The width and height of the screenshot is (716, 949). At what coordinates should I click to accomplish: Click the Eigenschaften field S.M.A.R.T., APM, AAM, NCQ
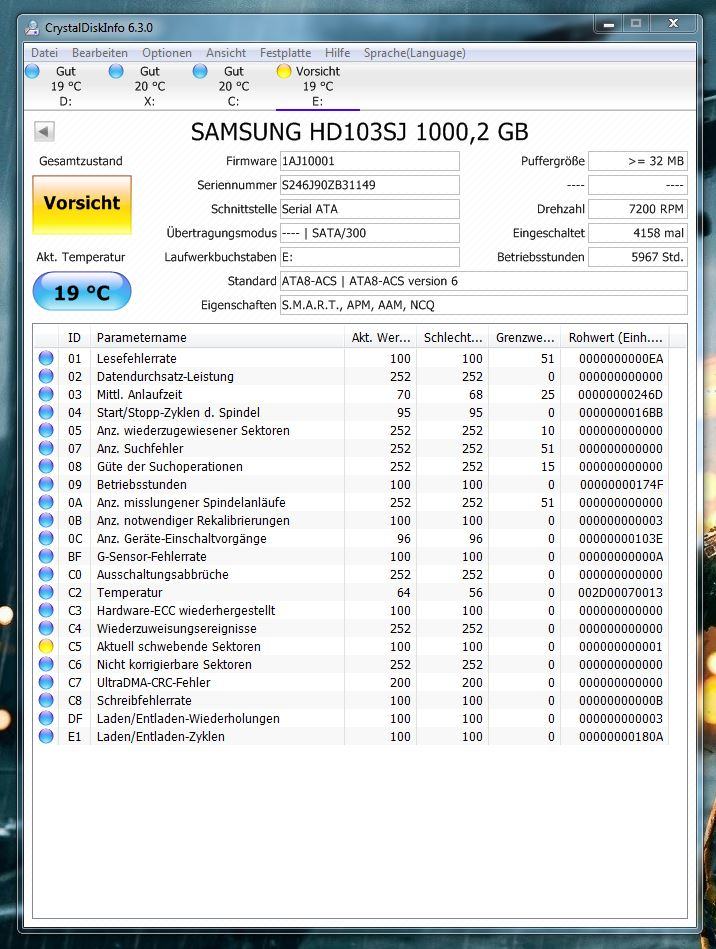coord(484,305)
